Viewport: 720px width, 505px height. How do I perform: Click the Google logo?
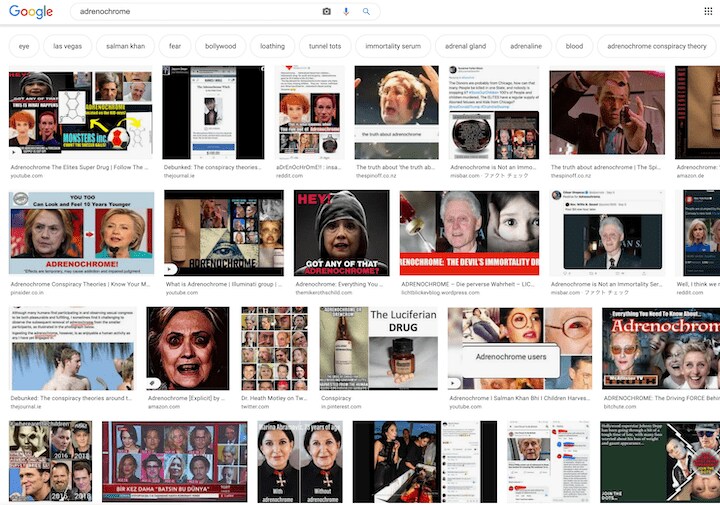point(30,12)
